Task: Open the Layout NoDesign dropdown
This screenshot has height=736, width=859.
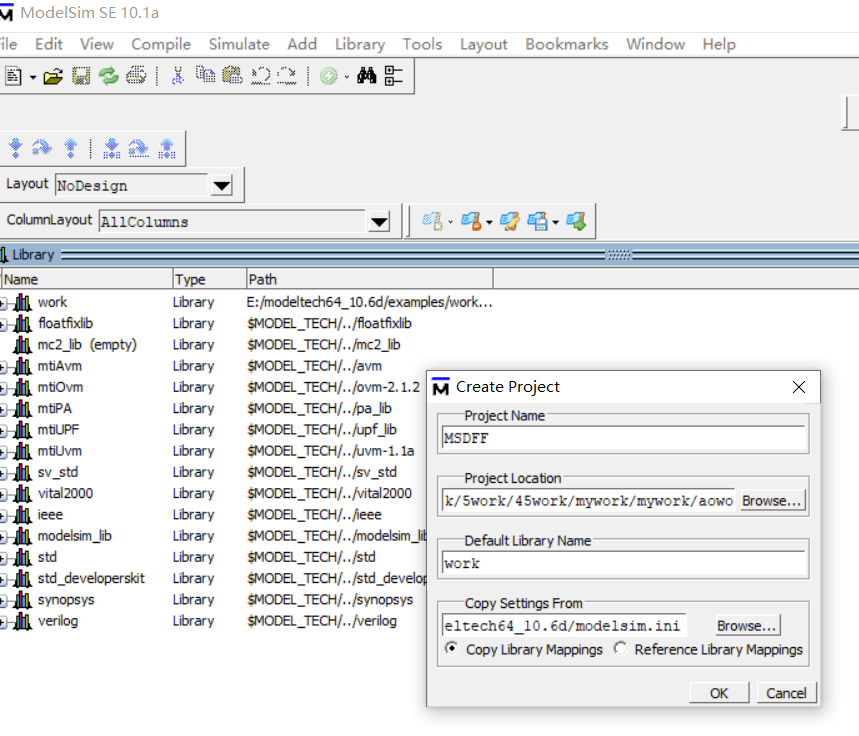Action: point(222,186)
